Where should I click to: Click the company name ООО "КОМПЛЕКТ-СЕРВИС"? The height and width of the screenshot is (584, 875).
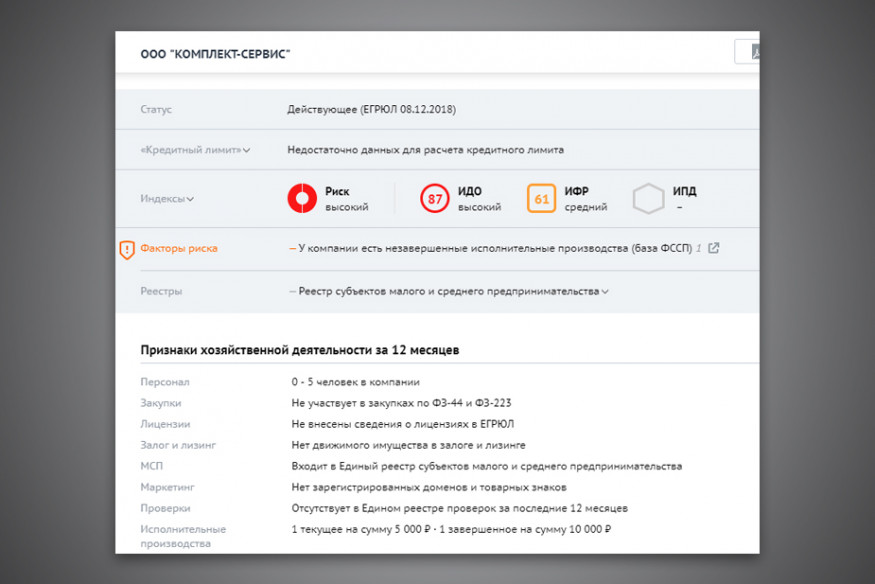pos(216,53)
